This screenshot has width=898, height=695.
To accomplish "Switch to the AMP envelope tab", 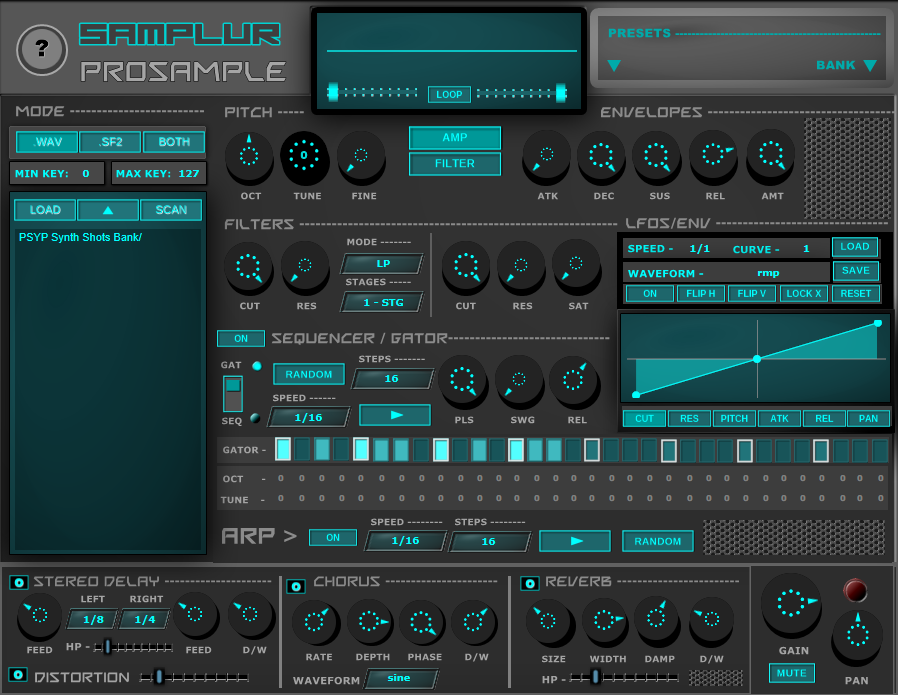I will 455,138.
